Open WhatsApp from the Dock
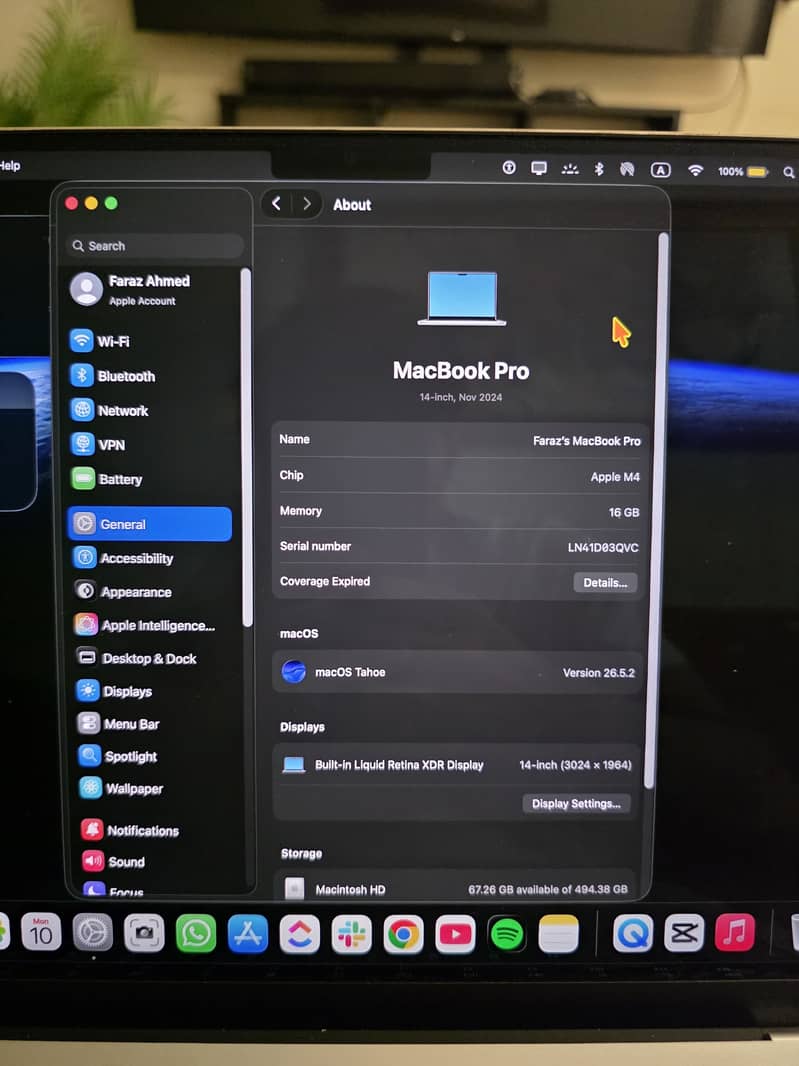The height and width of the screenshot is (1066, 799). pos(196,933)
